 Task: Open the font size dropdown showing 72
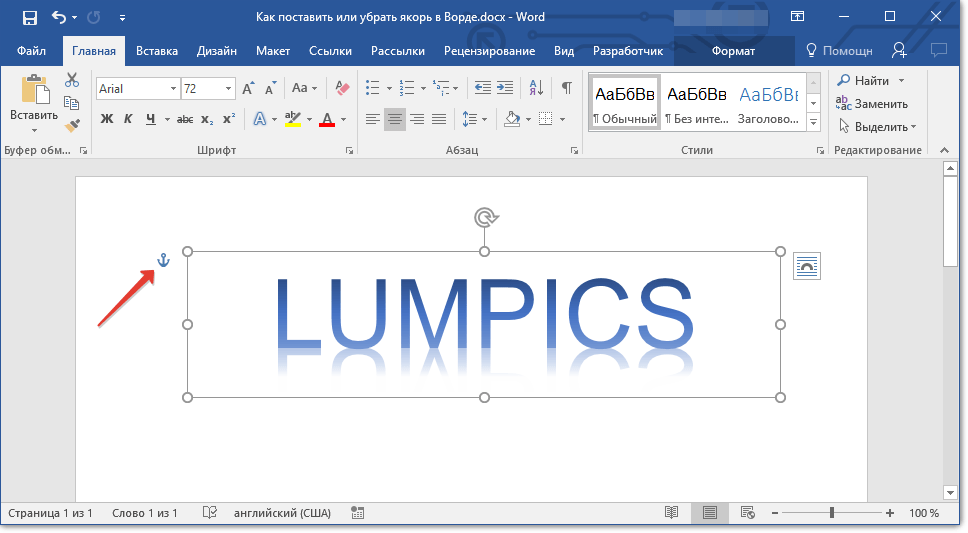click(208, 89)
